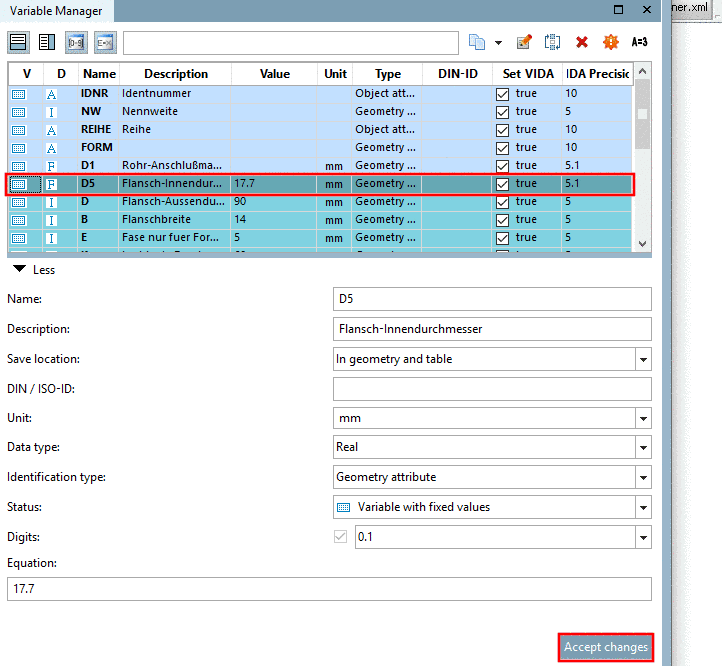The image size is (722, 666).
Task: Expand the Data type dropdown
Action: tap(643, 447)
